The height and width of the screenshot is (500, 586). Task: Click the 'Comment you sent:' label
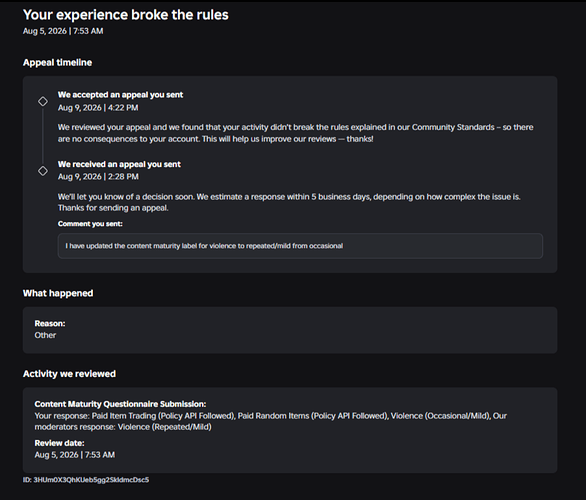pyautogui.click(x=90, y=224)
